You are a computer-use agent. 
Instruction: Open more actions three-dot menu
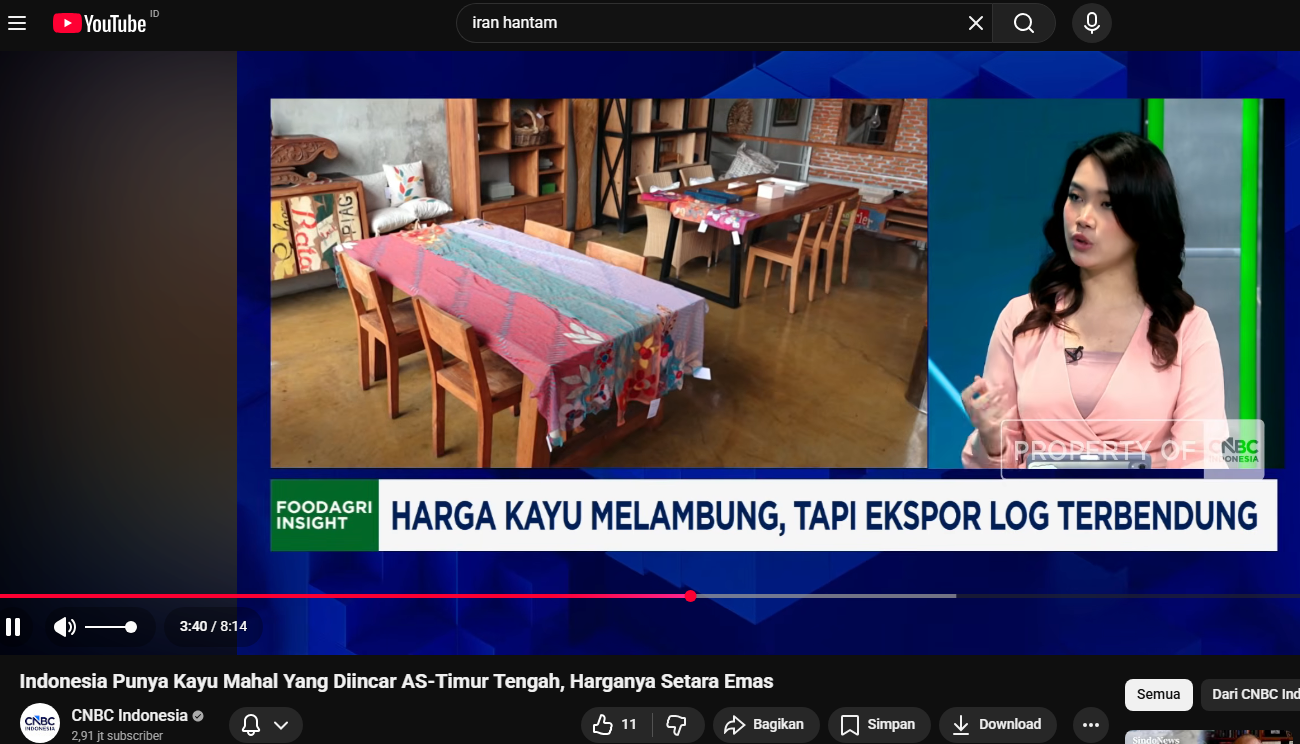click(1091, 725)
